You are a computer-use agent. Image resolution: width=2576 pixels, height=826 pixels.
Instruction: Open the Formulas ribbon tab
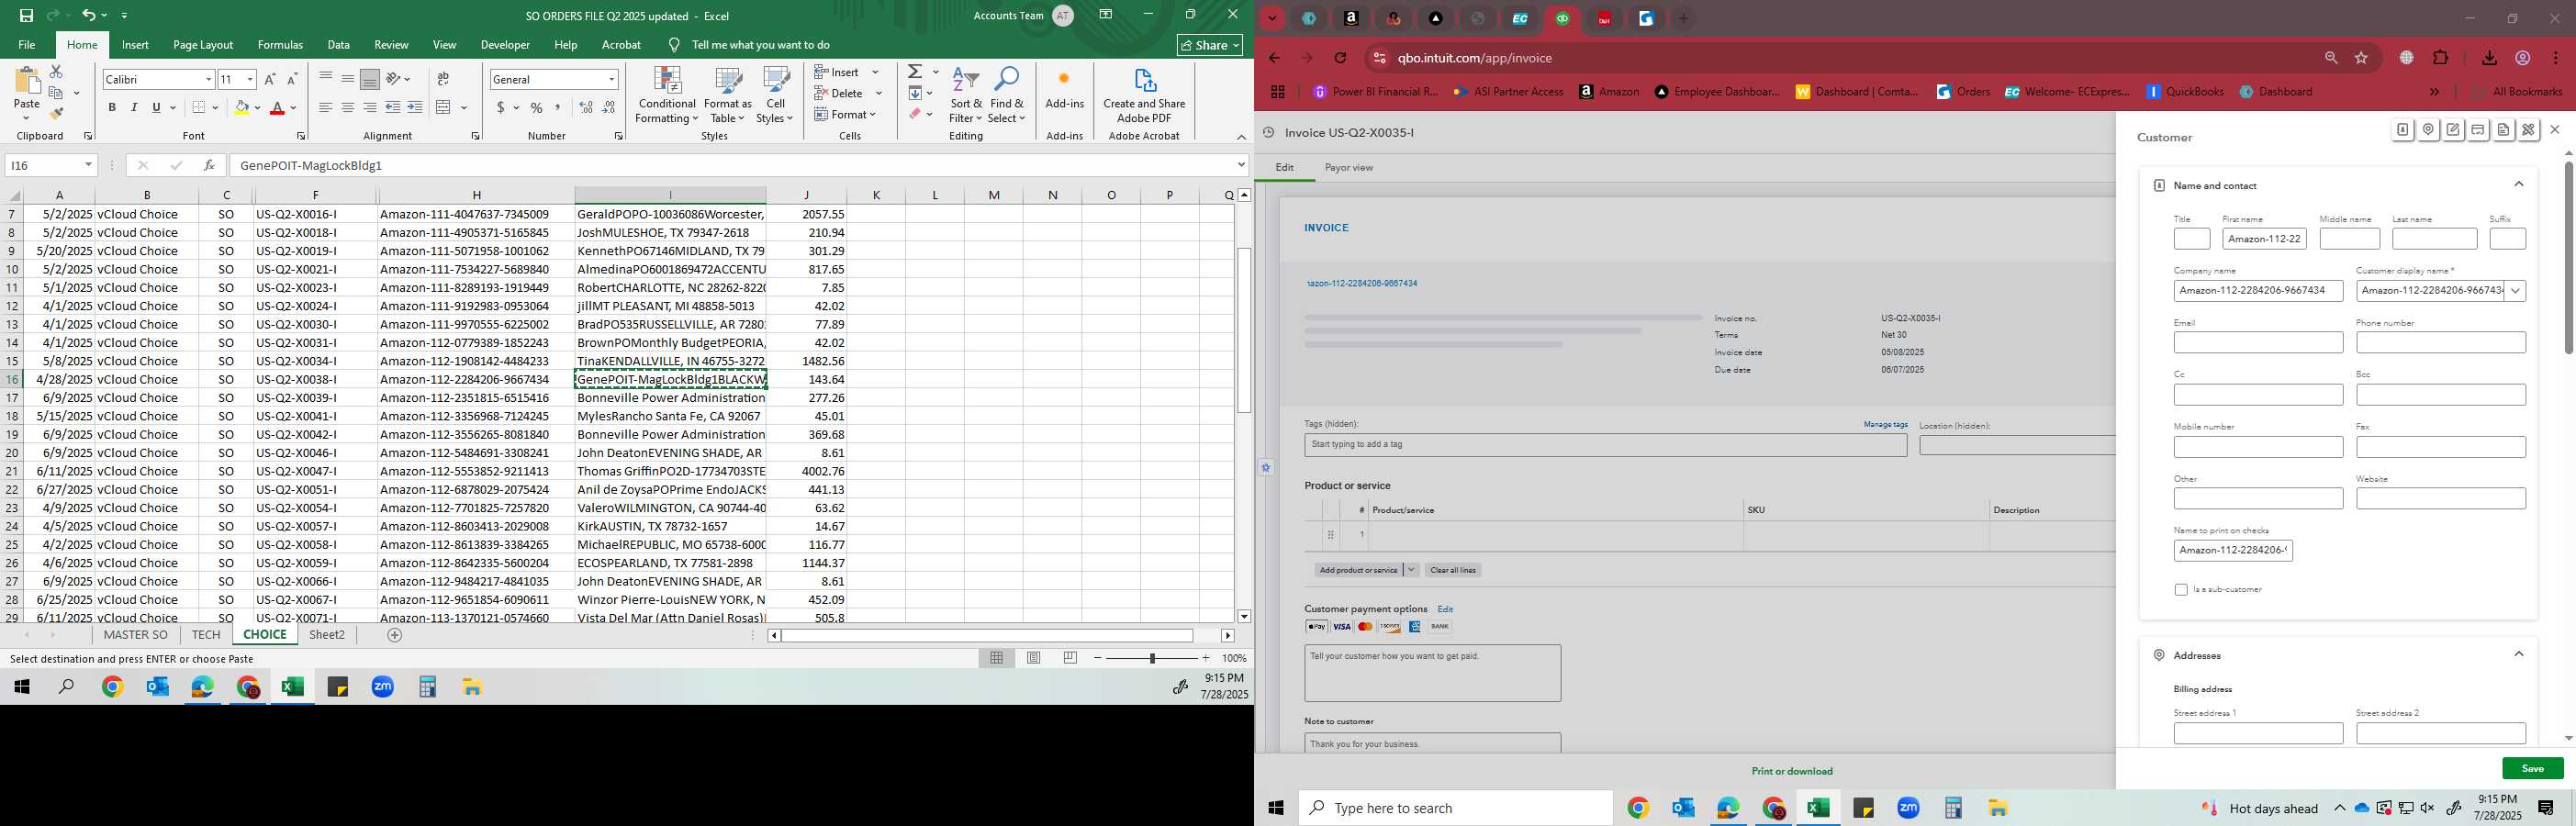click(280, 45)
